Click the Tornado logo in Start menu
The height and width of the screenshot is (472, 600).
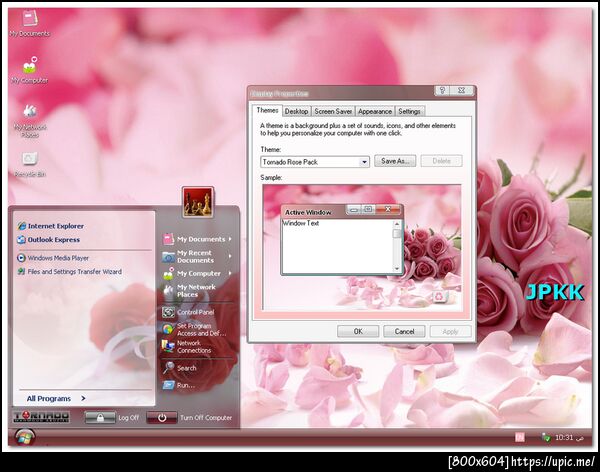tap(41, 417)
